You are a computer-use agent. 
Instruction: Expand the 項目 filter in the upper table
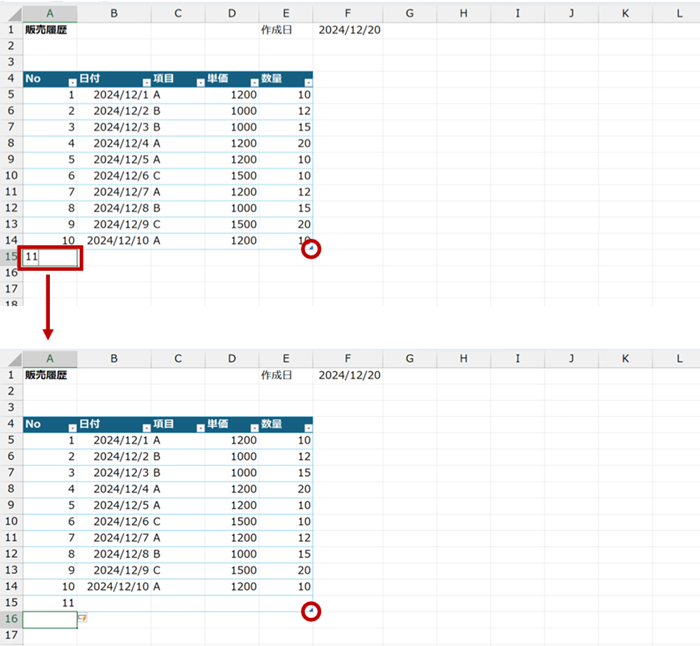[x=199, y=82]
